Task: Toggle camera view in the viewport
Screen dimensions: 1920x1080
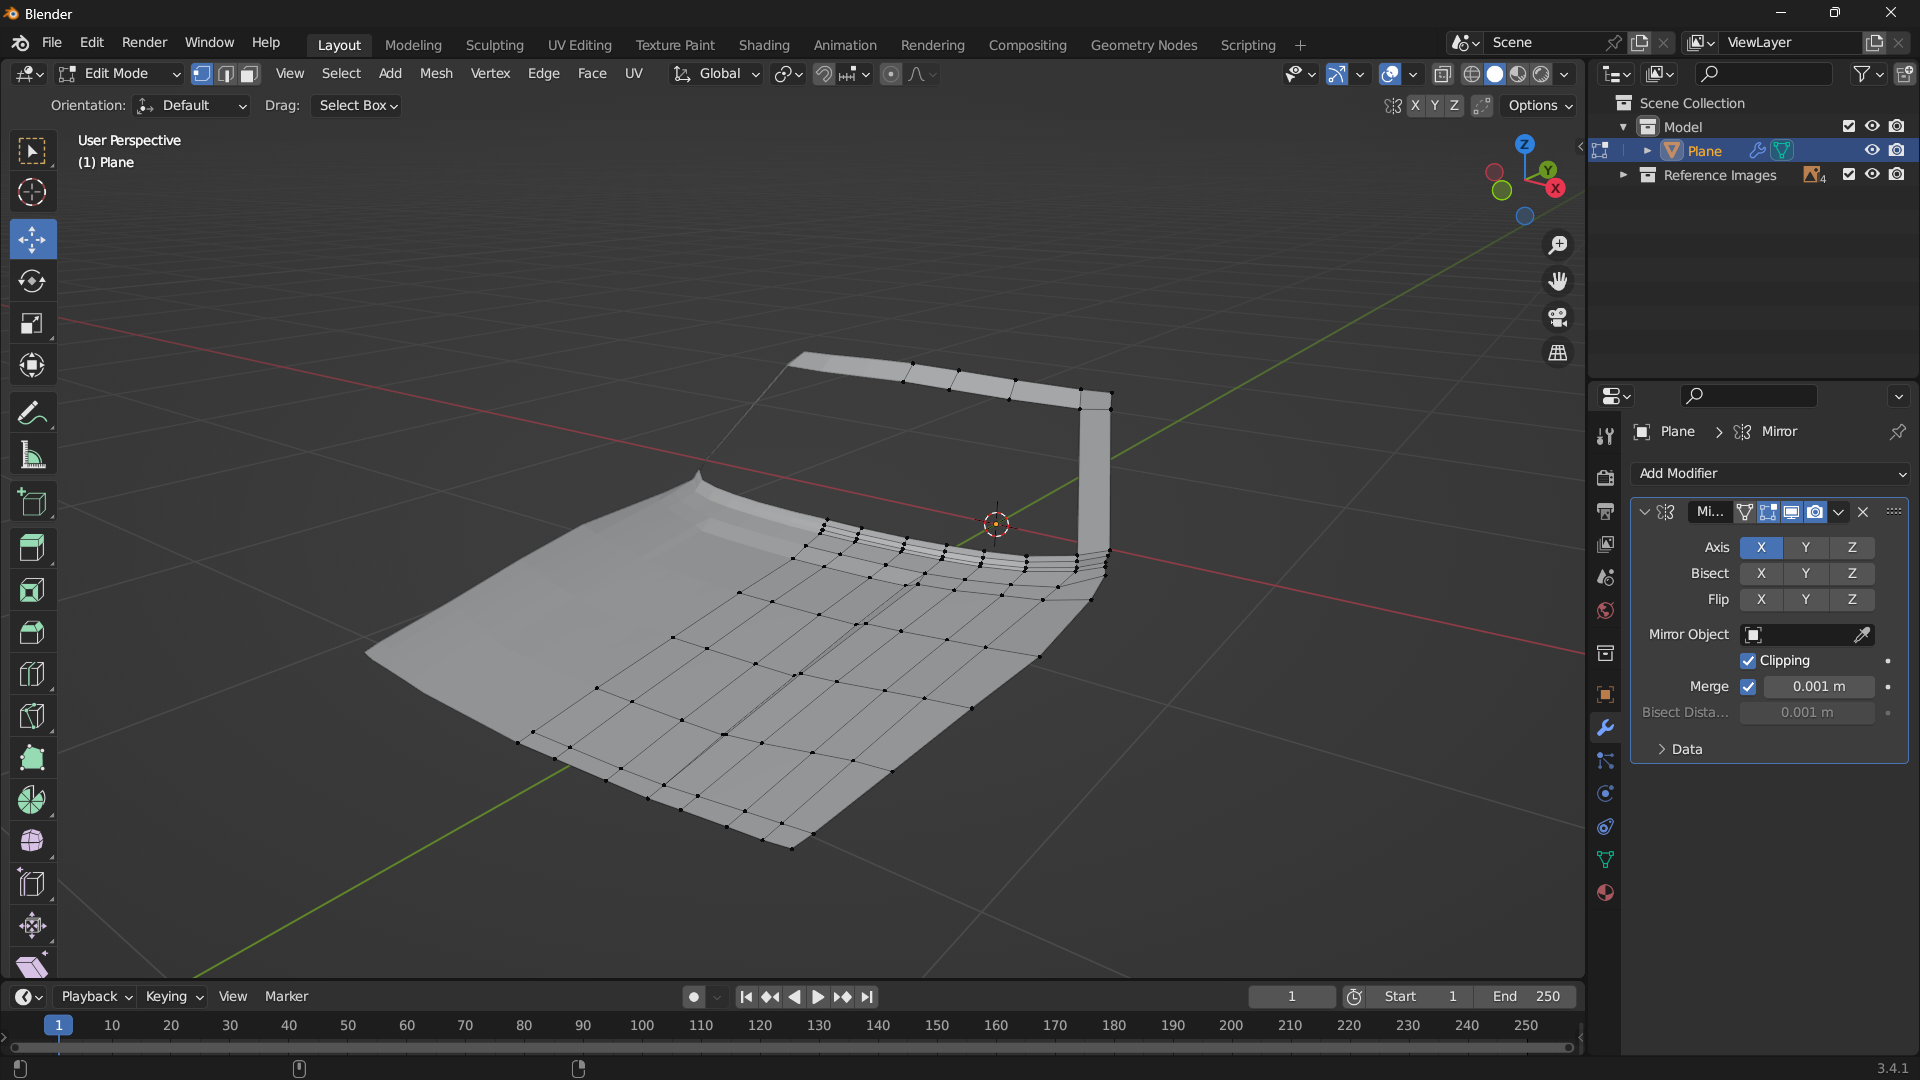Action: (1558, 318)
